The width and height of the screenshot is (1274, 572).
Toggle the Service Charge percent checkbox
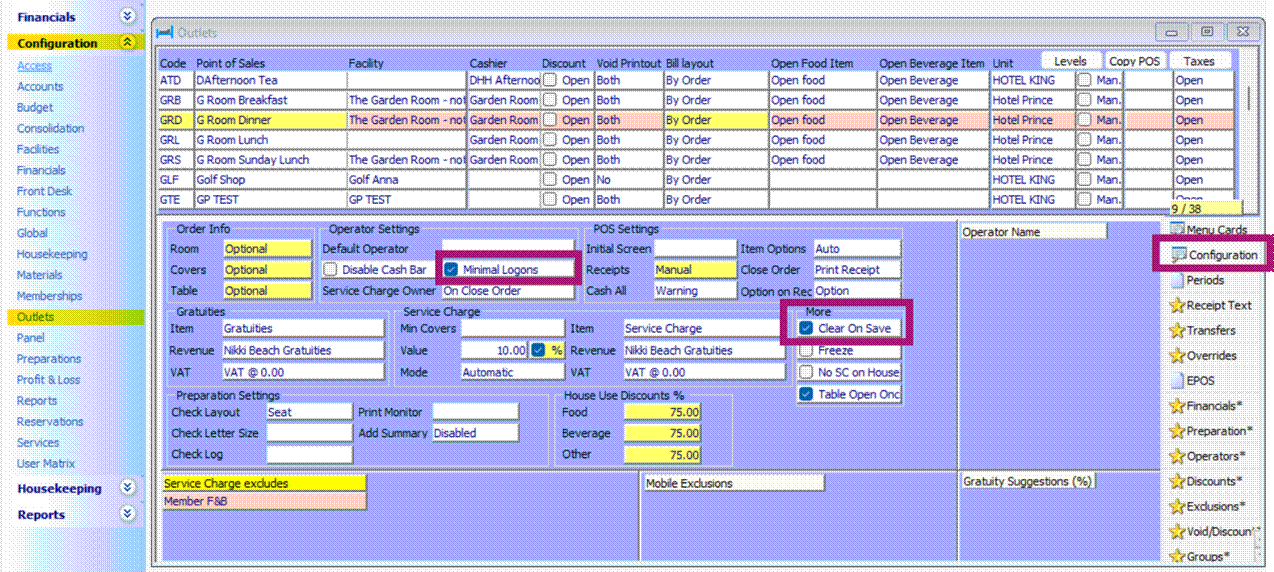tap(538, 350)
